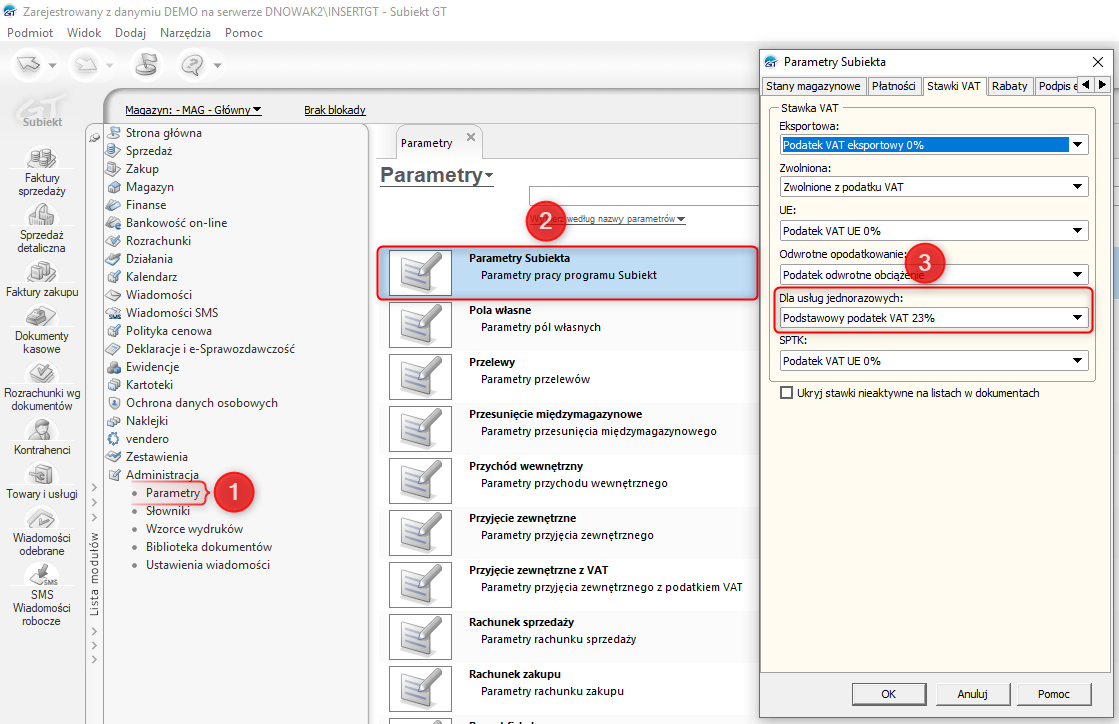The height and width of the screenshot is (724, 1119).
Task: Open Dokumenty kasowe shortcut icon
Action: (x=41, y=316)
